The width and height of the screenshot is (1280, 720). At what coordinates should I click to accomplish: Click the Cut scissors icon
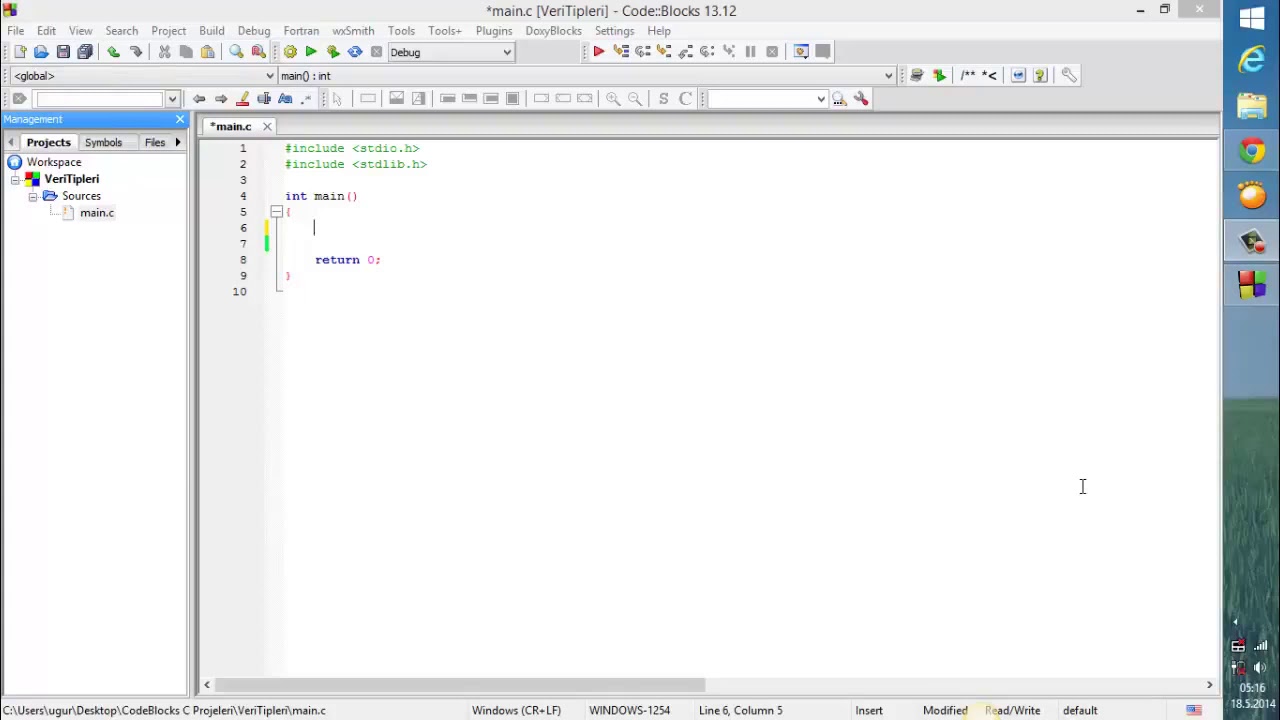pos(164,52)
